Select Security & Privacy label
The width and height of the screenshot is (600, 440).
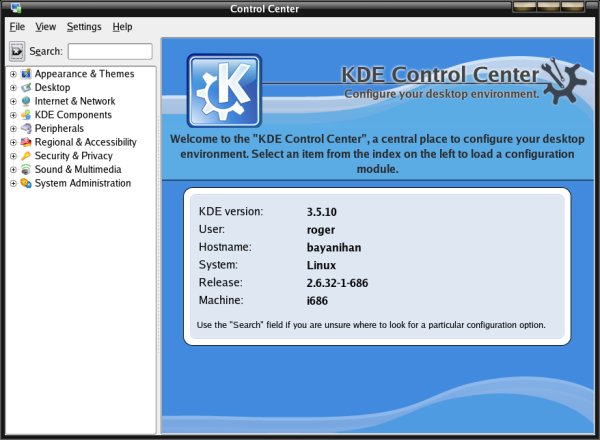click(x=74, y=156)
